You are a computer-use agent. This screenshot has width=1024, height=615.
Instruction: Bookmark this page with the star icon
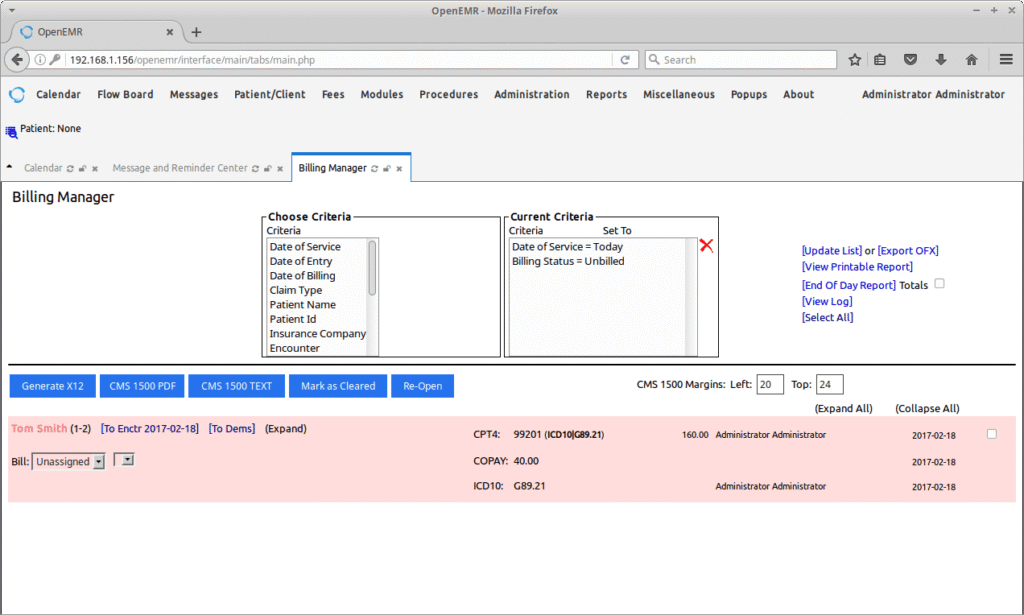pos(854,59)
